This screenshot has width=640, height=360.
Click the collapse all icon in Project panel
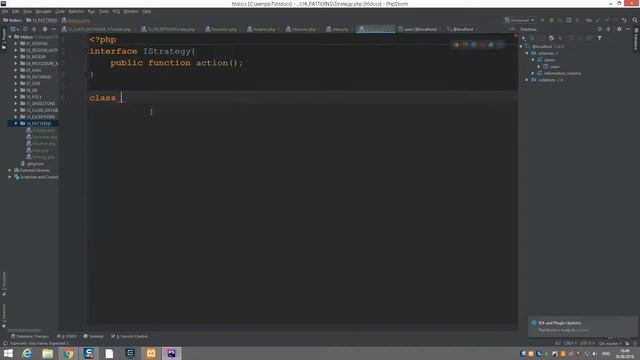click(x=34, y=29)
